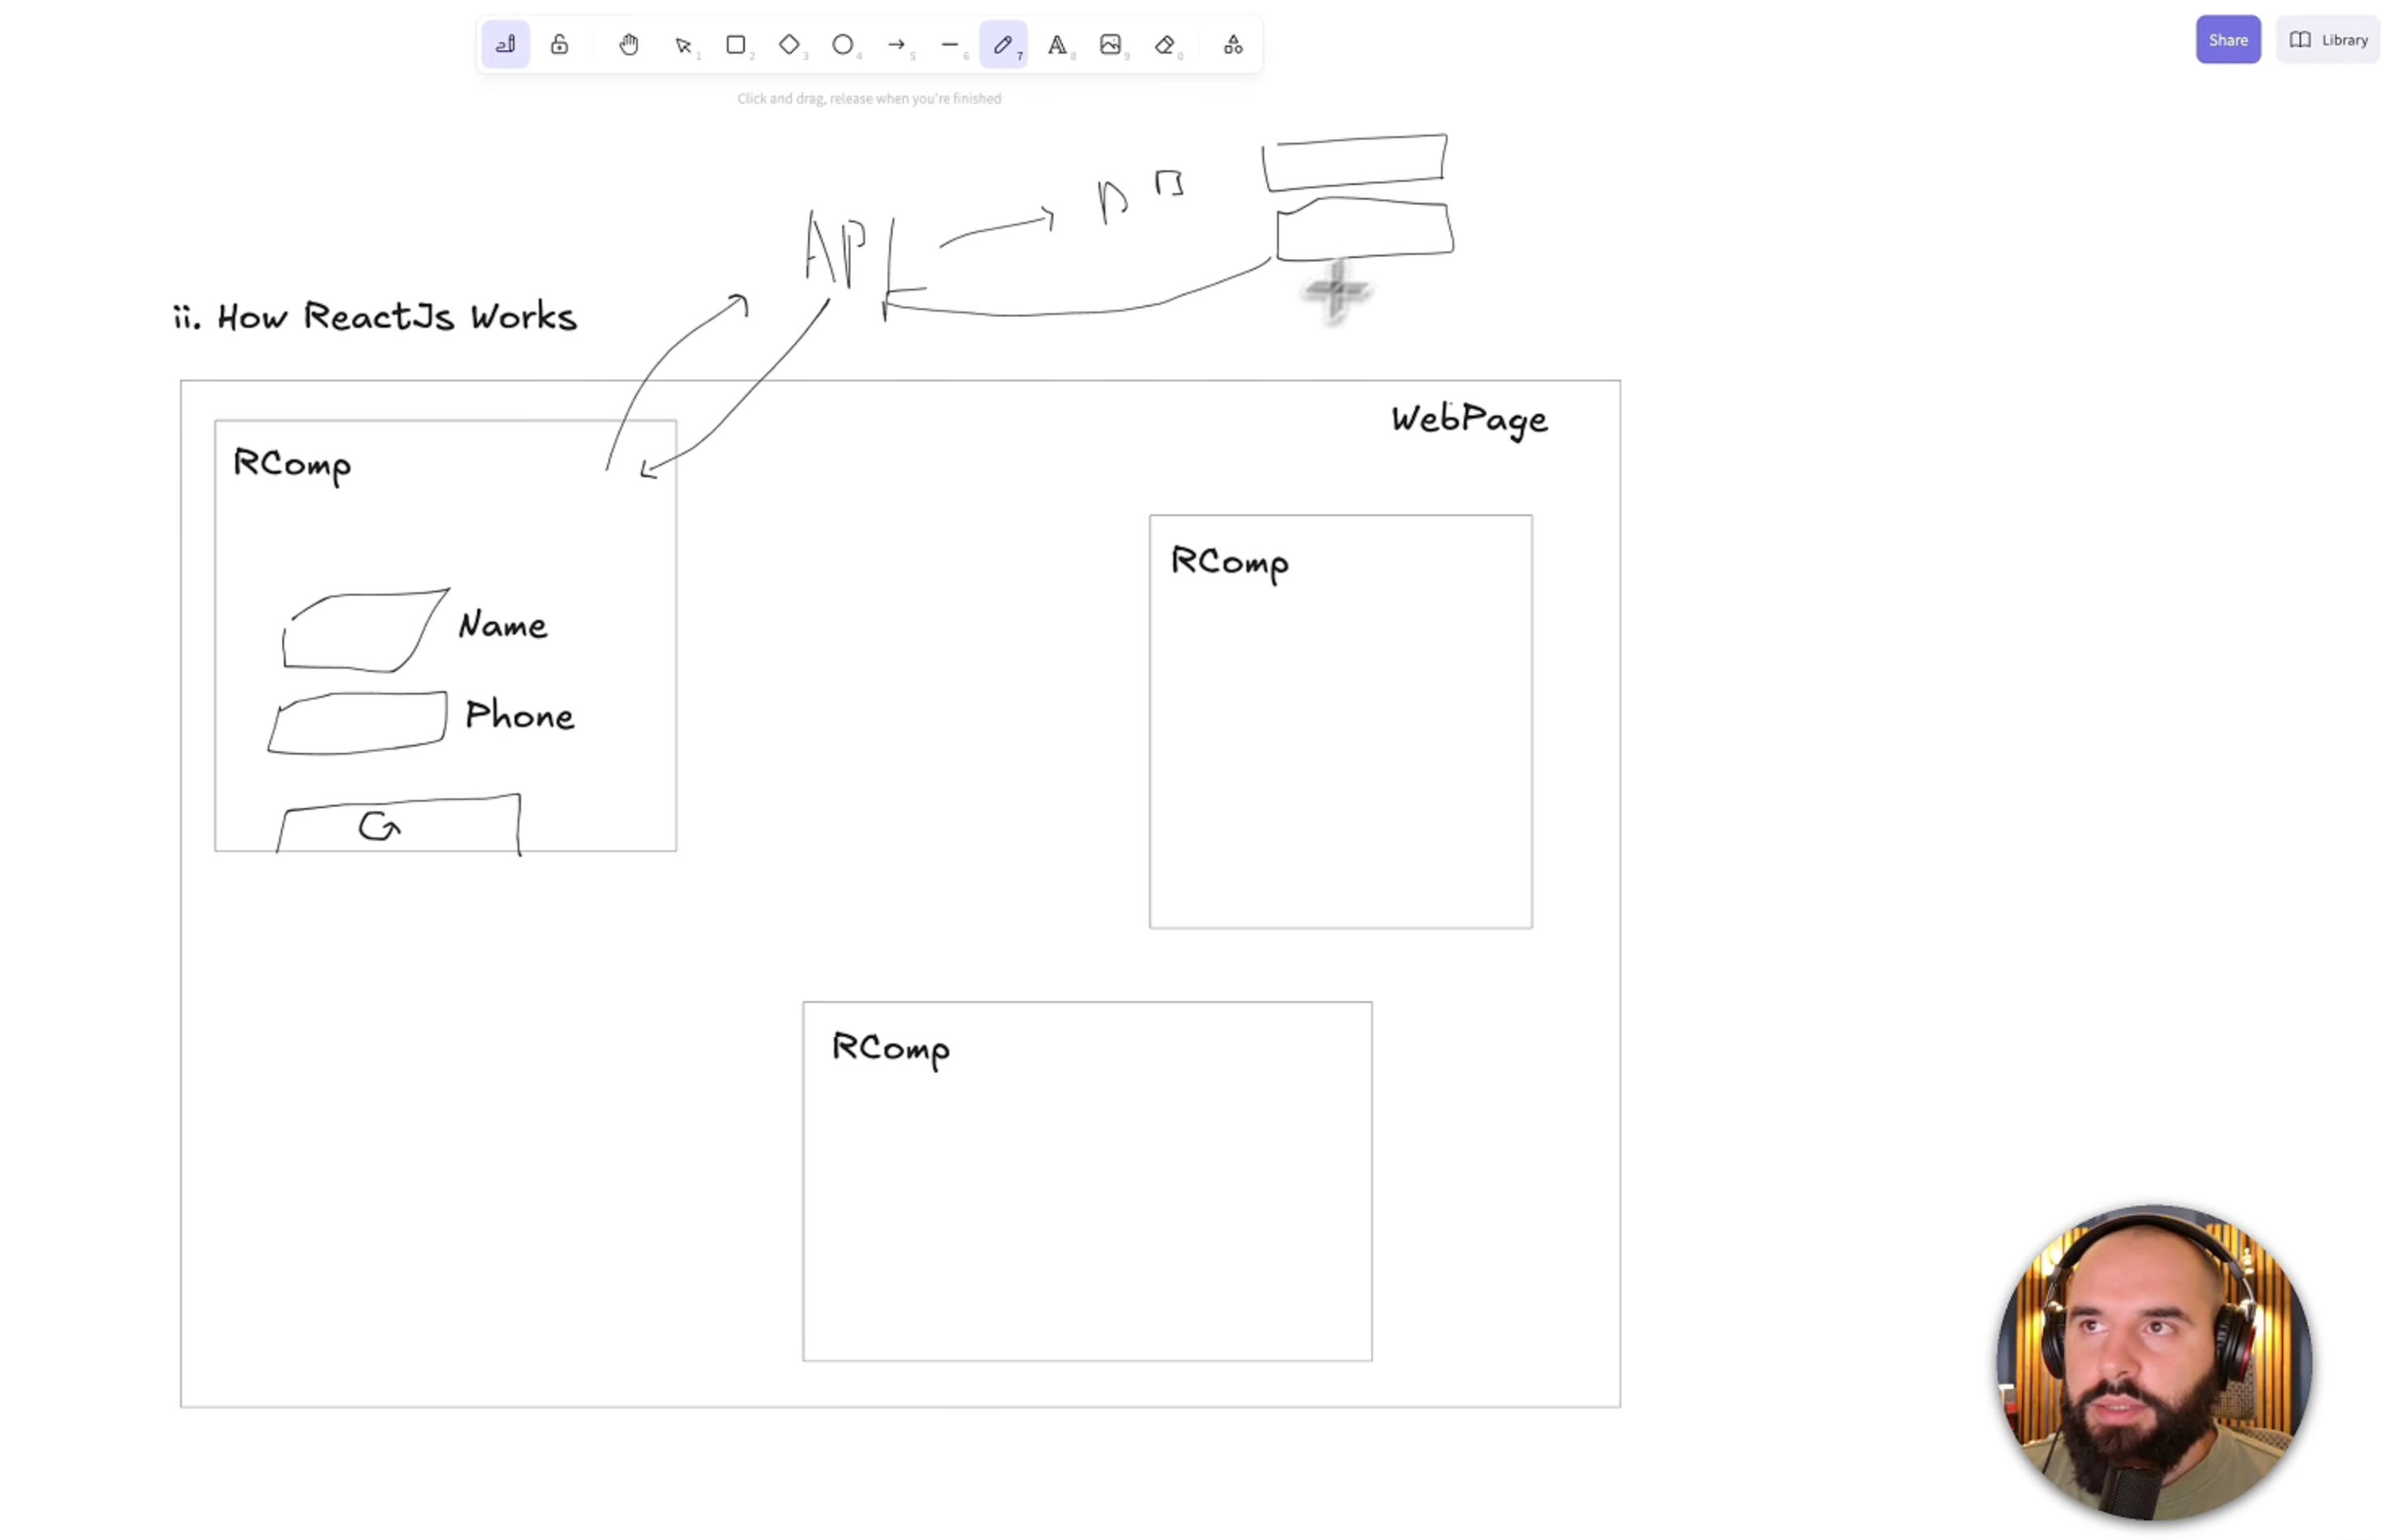Select the Insert image tool
The height and width of the screenshot is (1540, 2392).
pyautogui.click(x=1110, y=45)
